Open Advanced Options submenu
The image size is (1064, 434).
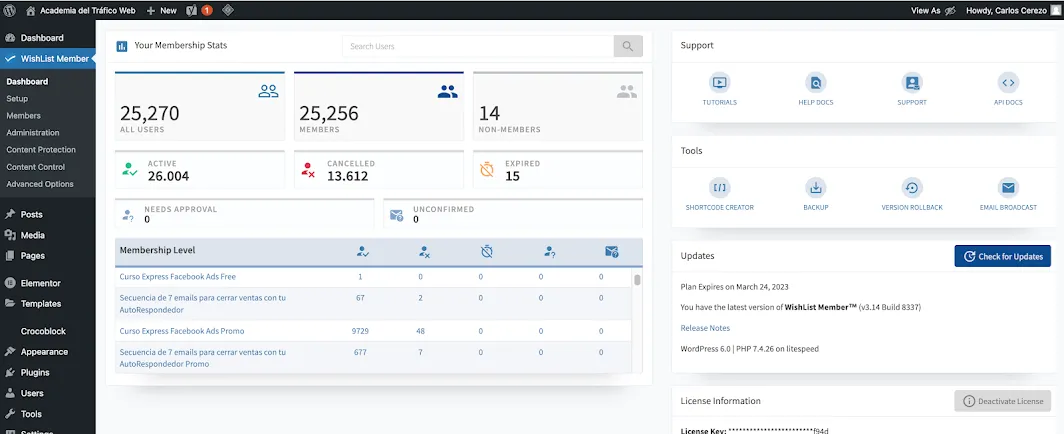[40, 184]
